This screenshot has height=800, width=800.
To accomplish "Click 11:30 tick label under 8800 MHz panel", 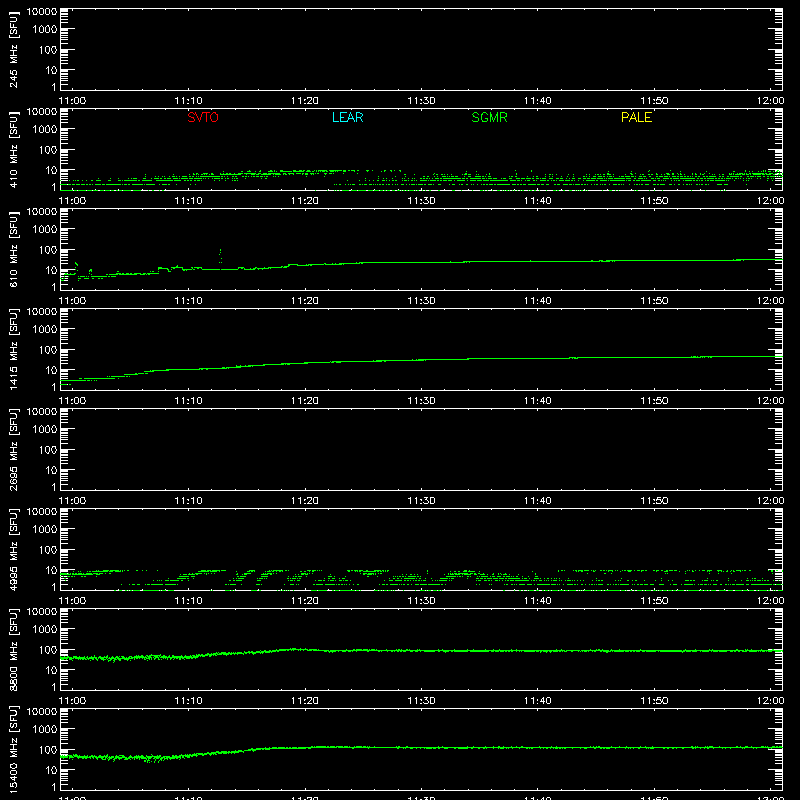I will tap(421, 701).
